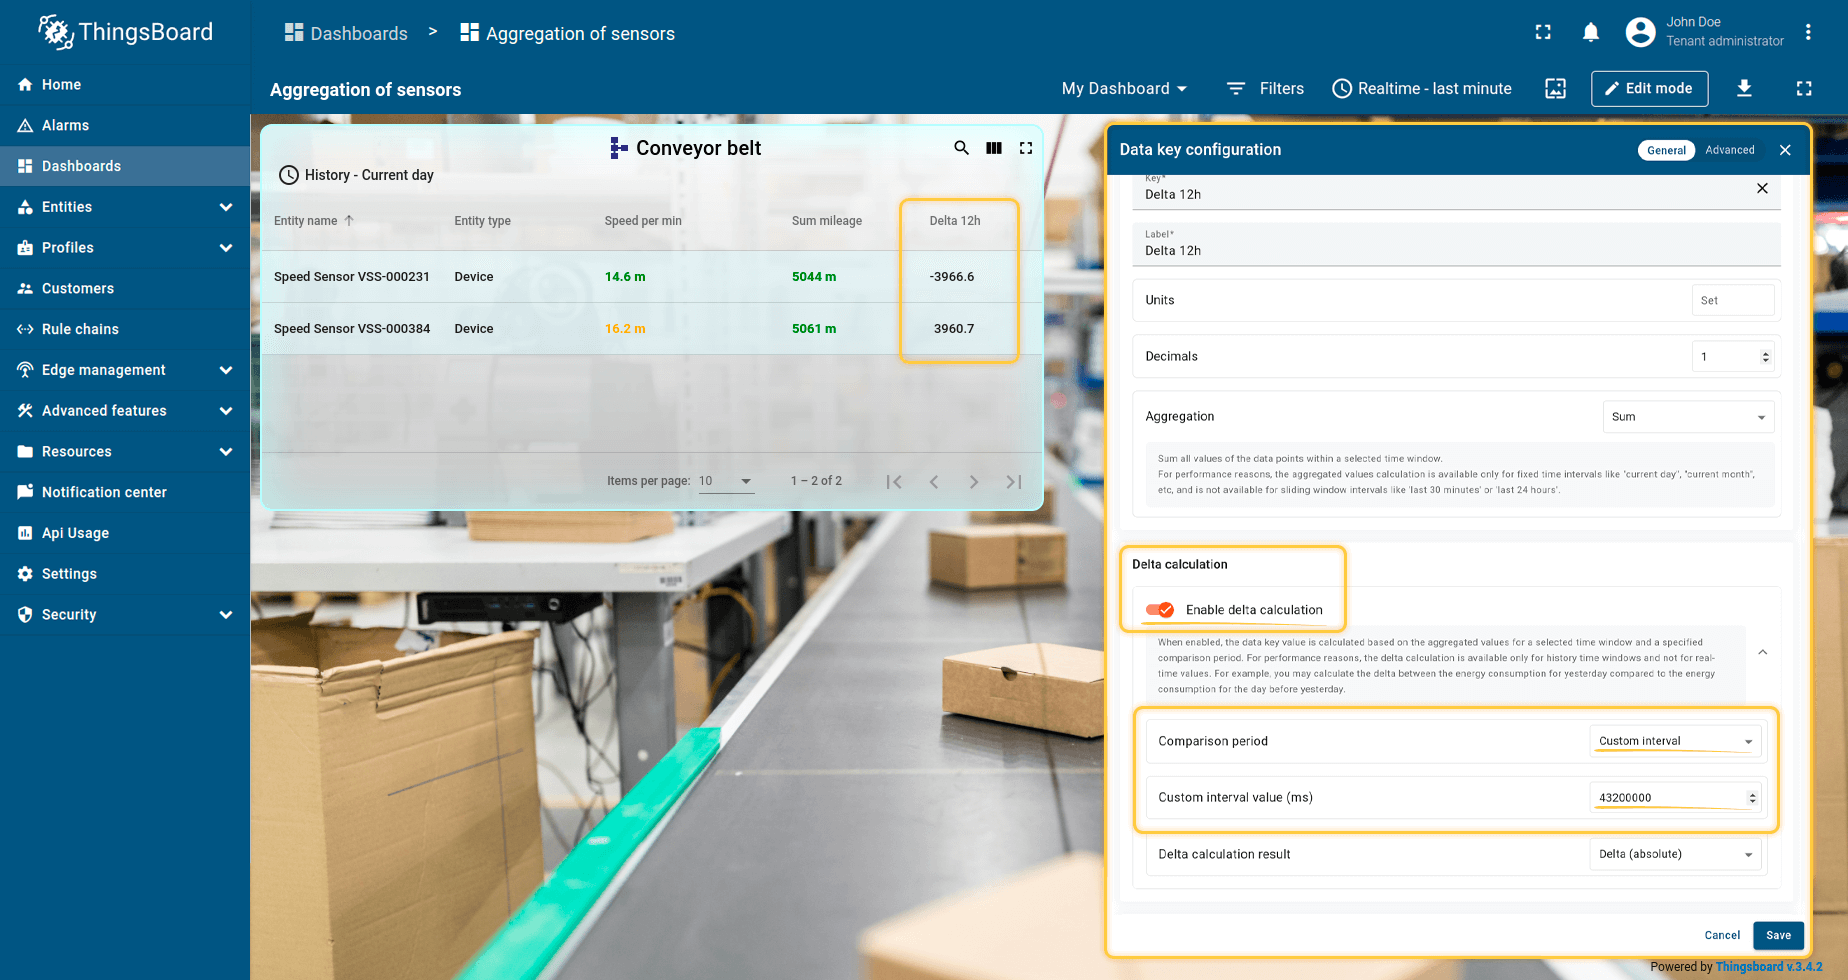Image resolution: width=1848 pixels, height=980 pixels.
Task: Go to Alarms in sidebar
Action: tap(65, 125)
